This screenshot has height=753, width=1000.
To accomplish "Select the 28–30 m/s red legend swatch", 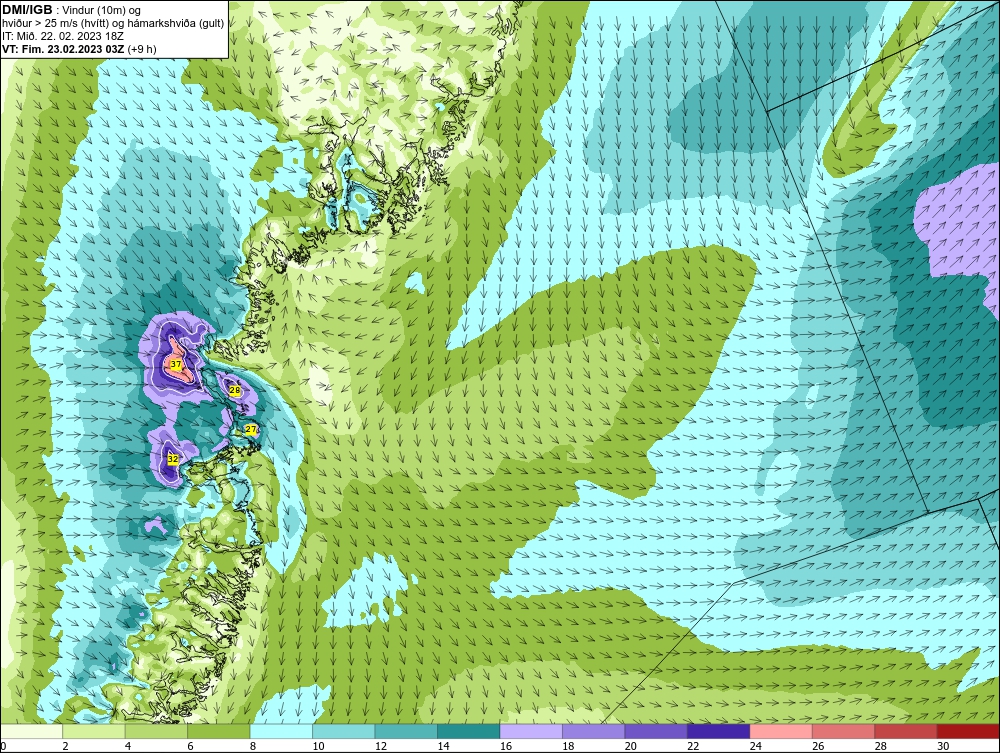I will click(906, 731).
